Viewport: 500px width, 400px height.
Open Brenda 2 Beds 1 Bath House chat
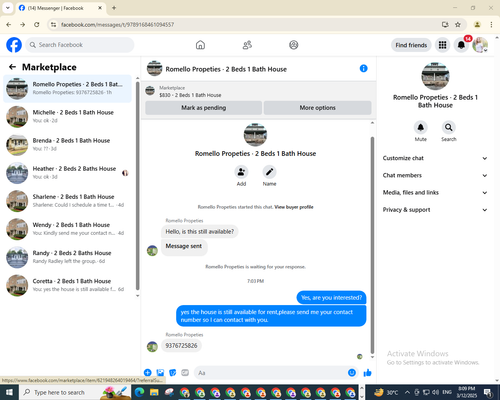(x=67, y=145)
